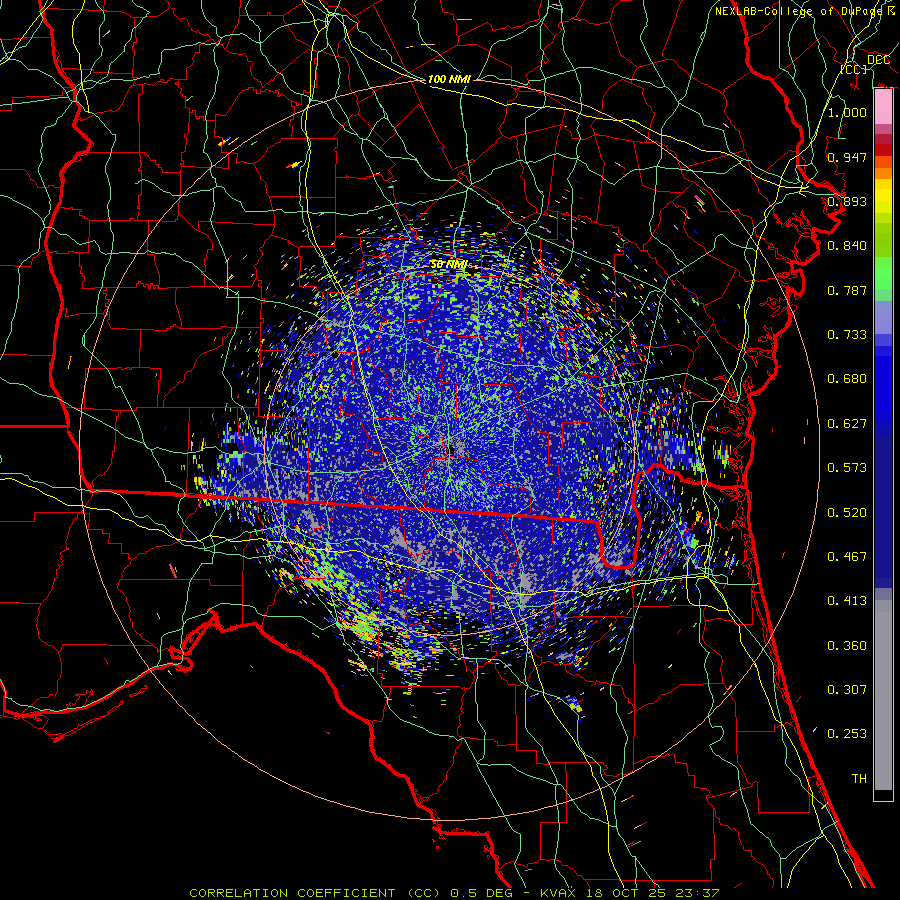Click the 0.787 legend value
900x900 pixels.
pos(847,290)
